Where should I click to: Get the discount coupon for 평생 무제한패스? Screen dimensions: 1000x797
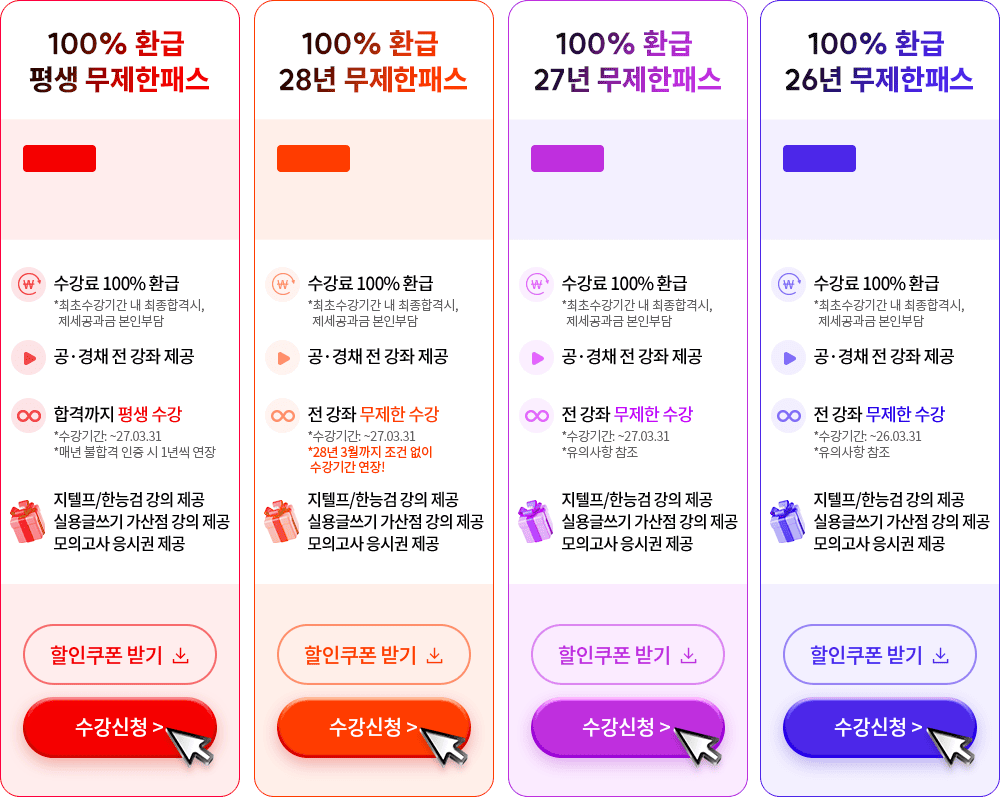(x=120, y=655)
